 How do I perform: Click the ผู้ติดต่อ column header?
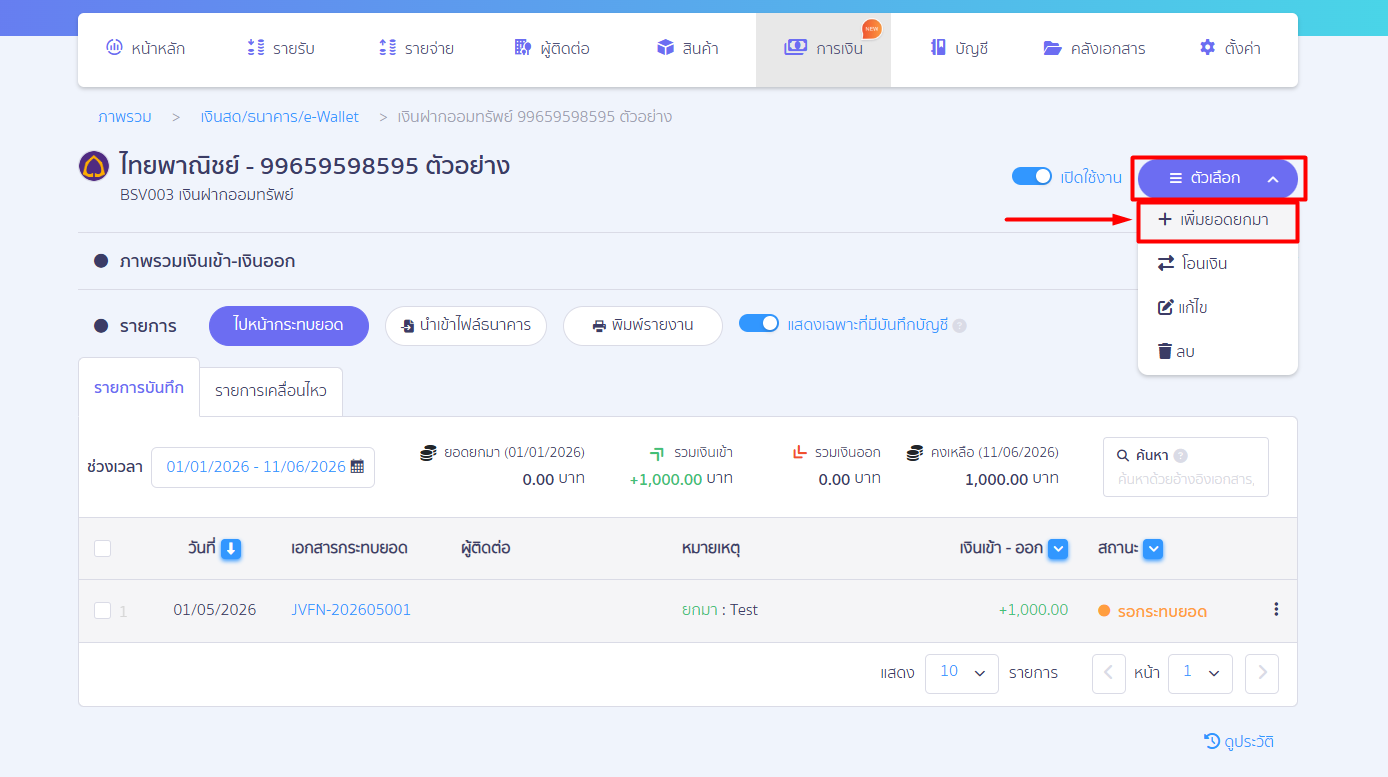tap(486, 548)
